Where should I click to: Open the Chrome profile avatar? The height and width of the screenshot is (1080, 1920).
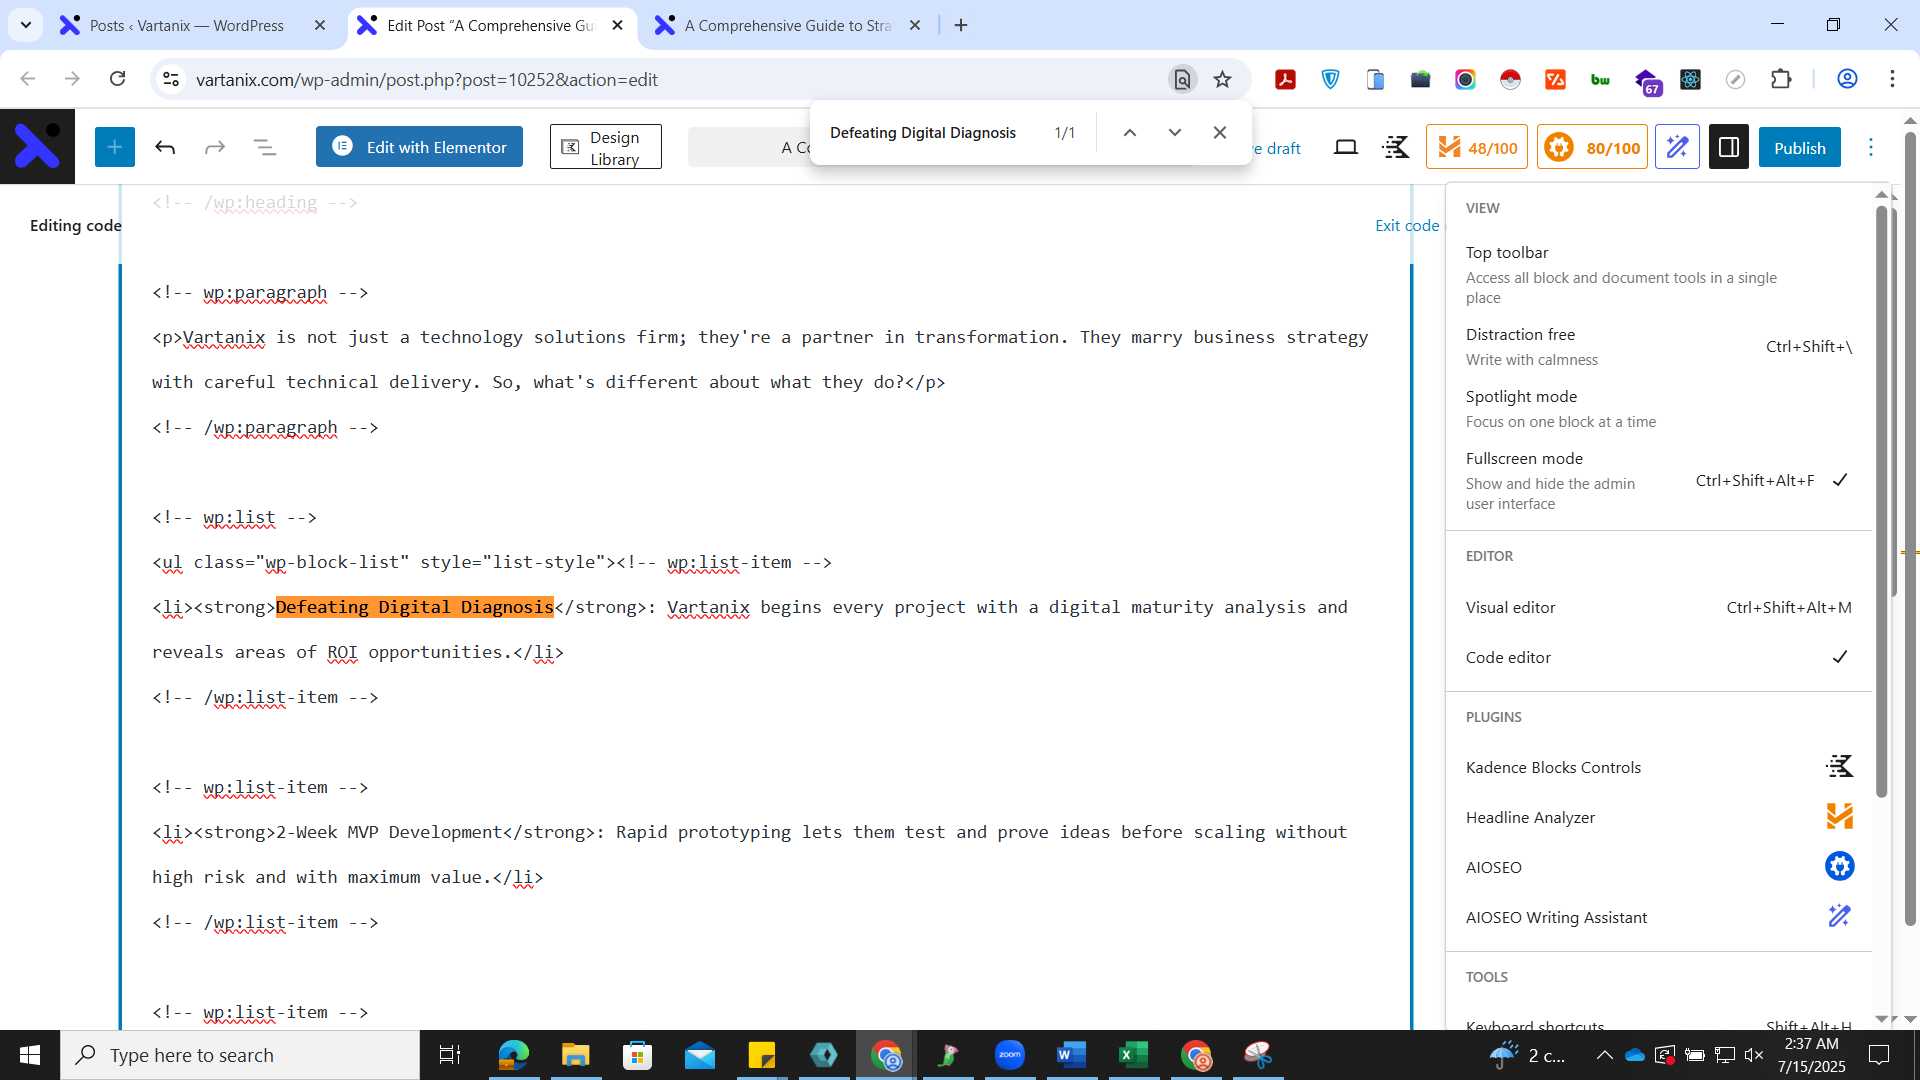tap(1847, 79)
